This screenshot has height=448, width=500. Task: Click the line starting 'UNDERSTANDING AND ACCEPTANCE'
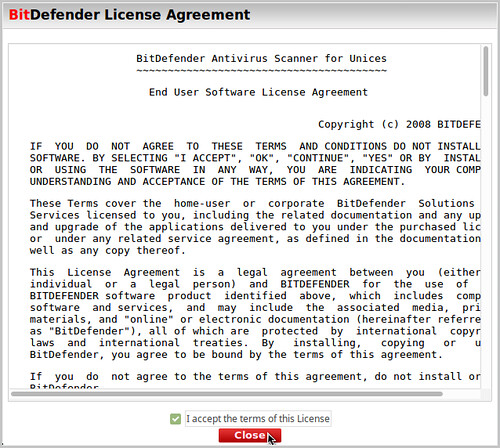point(217,182)
